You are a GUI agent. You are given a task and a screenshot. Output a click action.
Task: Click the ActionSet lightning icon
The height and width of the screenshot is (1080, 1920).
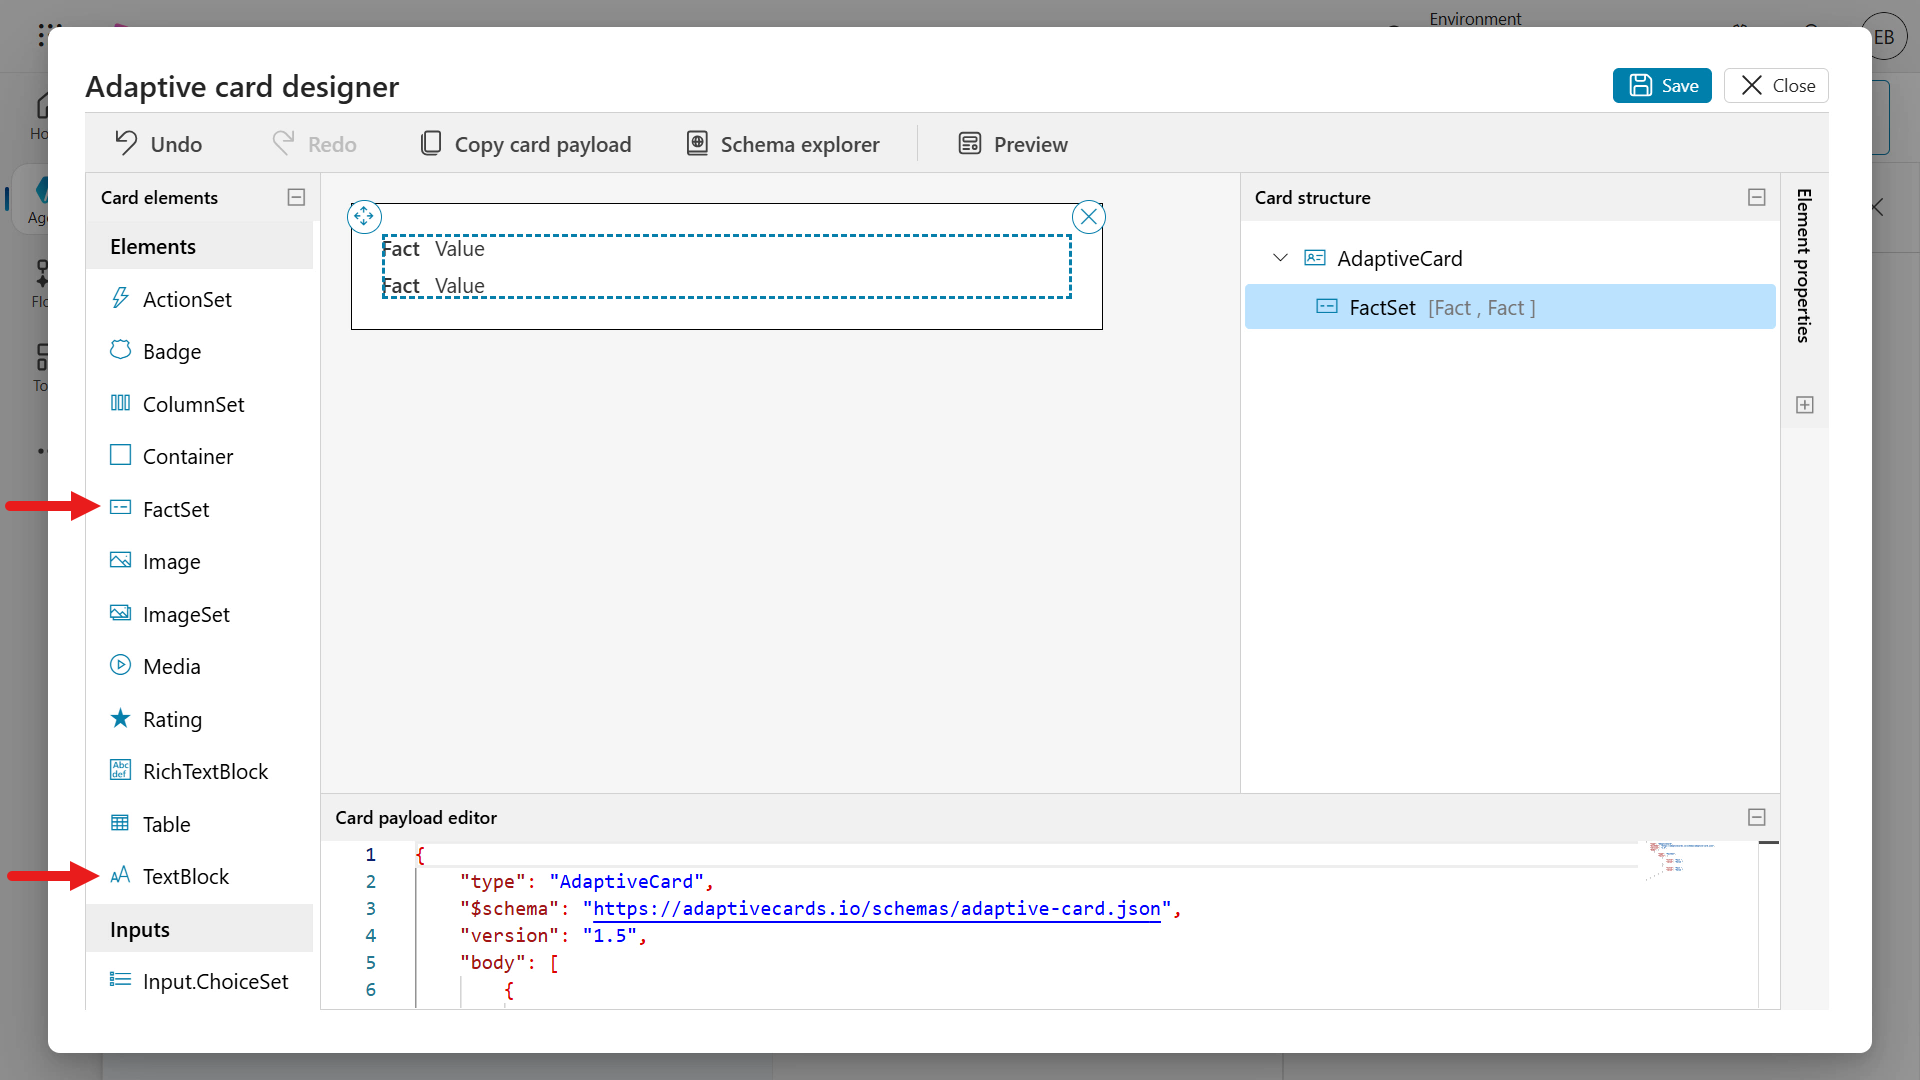[120, 298]
